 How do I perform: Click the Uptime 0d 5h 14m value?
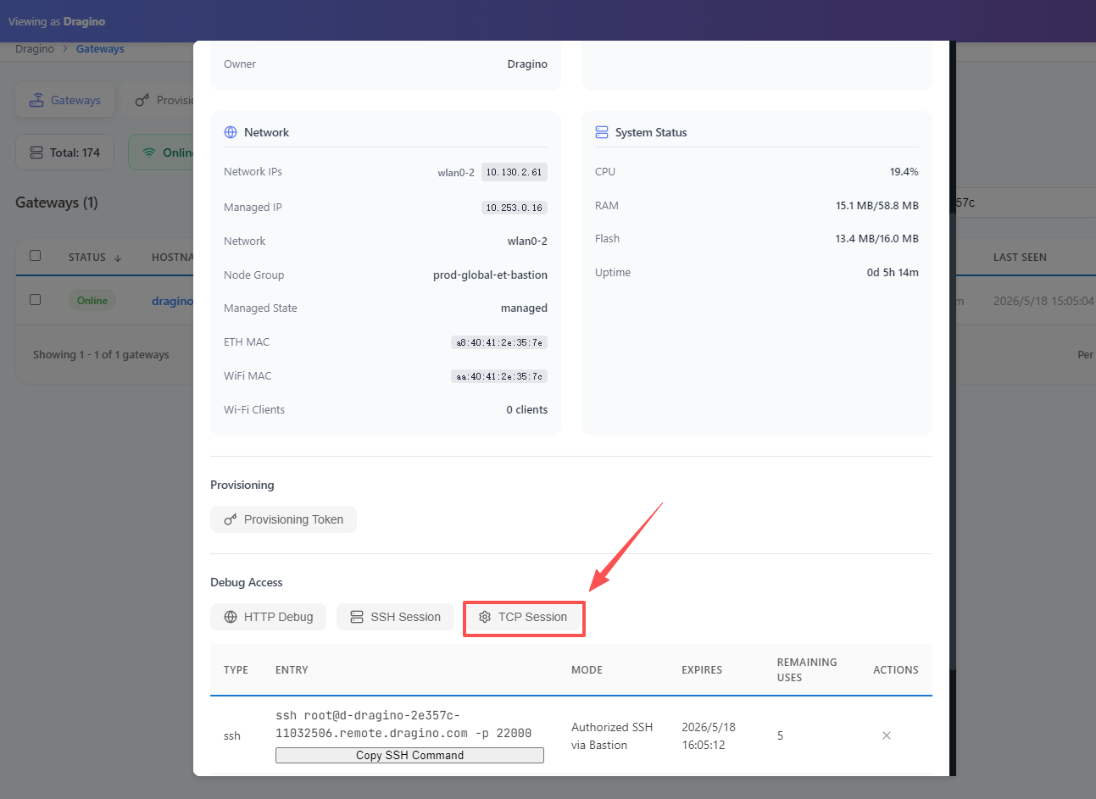[x=893, y=273]
